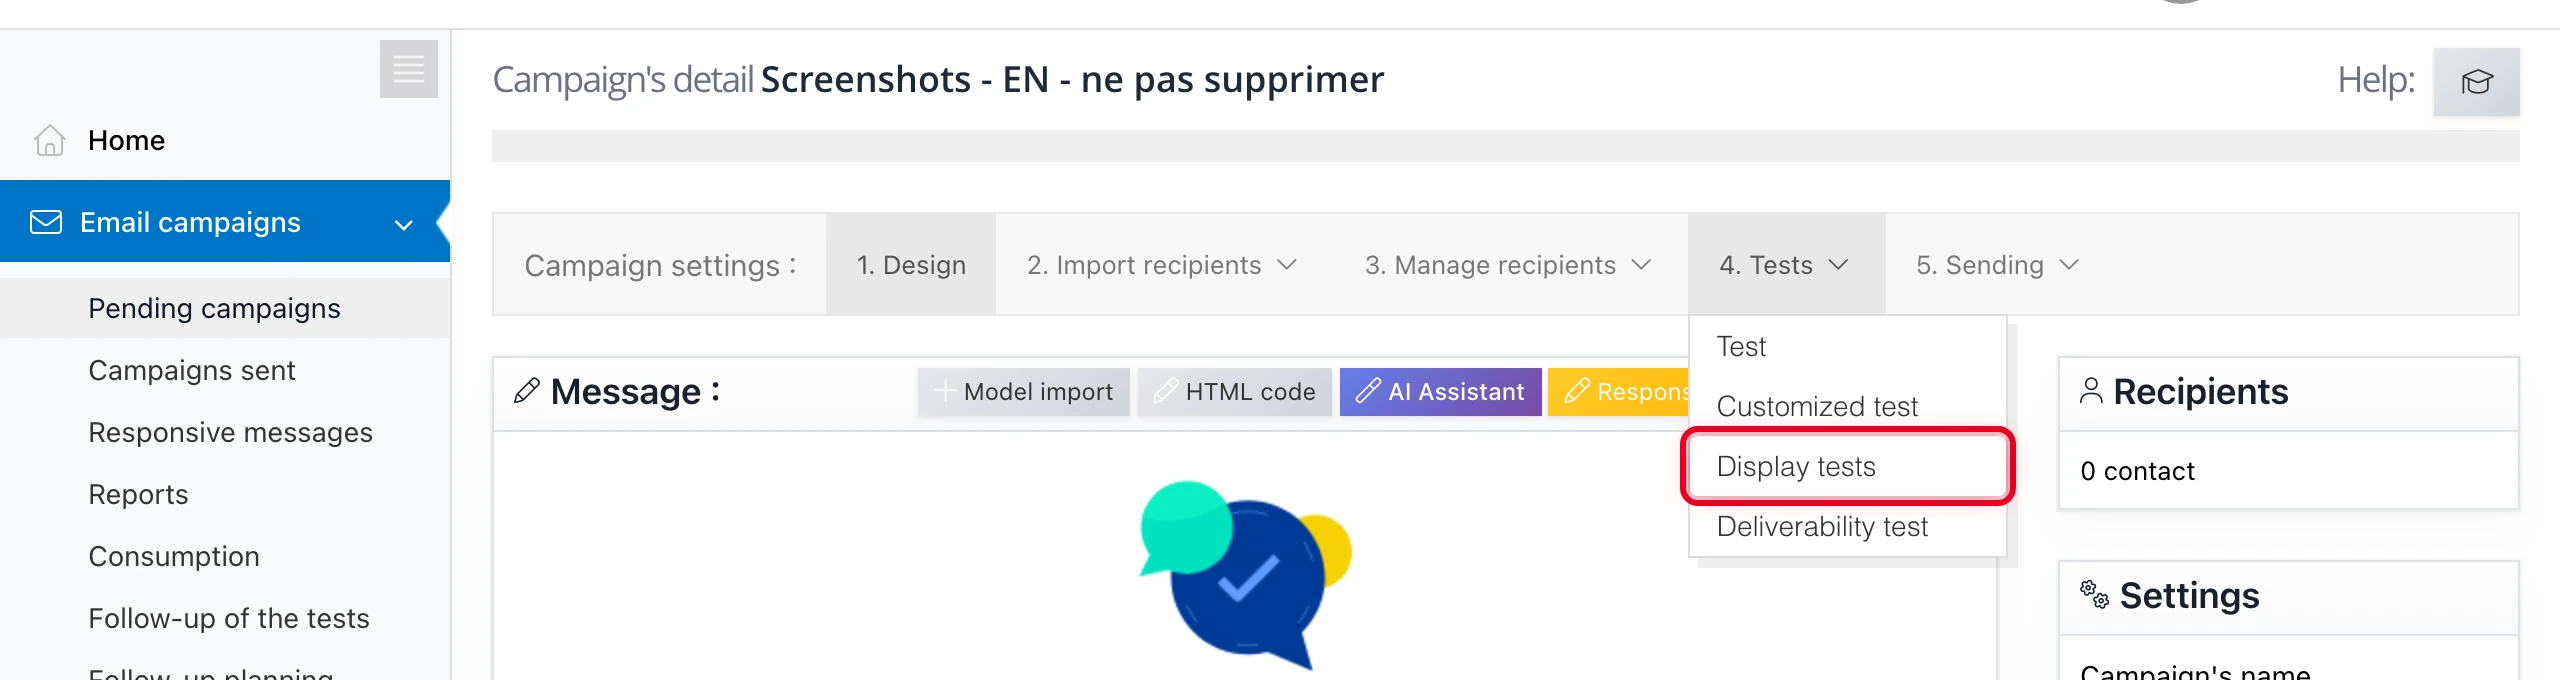
Task: Open Help via the graduation cap icon
Action: point(2477,82)
